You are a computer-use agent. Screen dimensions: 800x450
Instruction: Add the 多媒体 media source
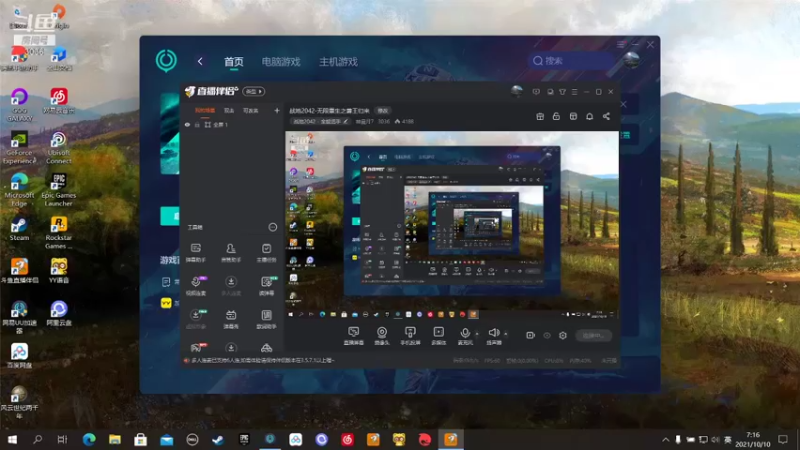438,336
